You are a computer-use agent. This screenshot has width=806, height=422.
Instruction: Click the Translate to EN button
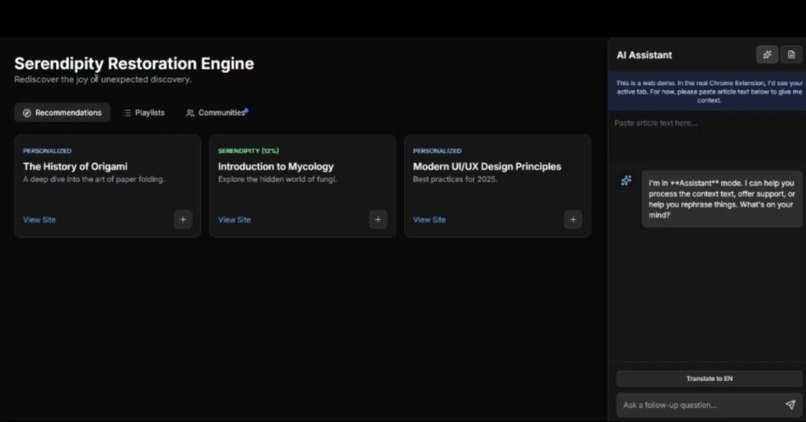(709, 378)
